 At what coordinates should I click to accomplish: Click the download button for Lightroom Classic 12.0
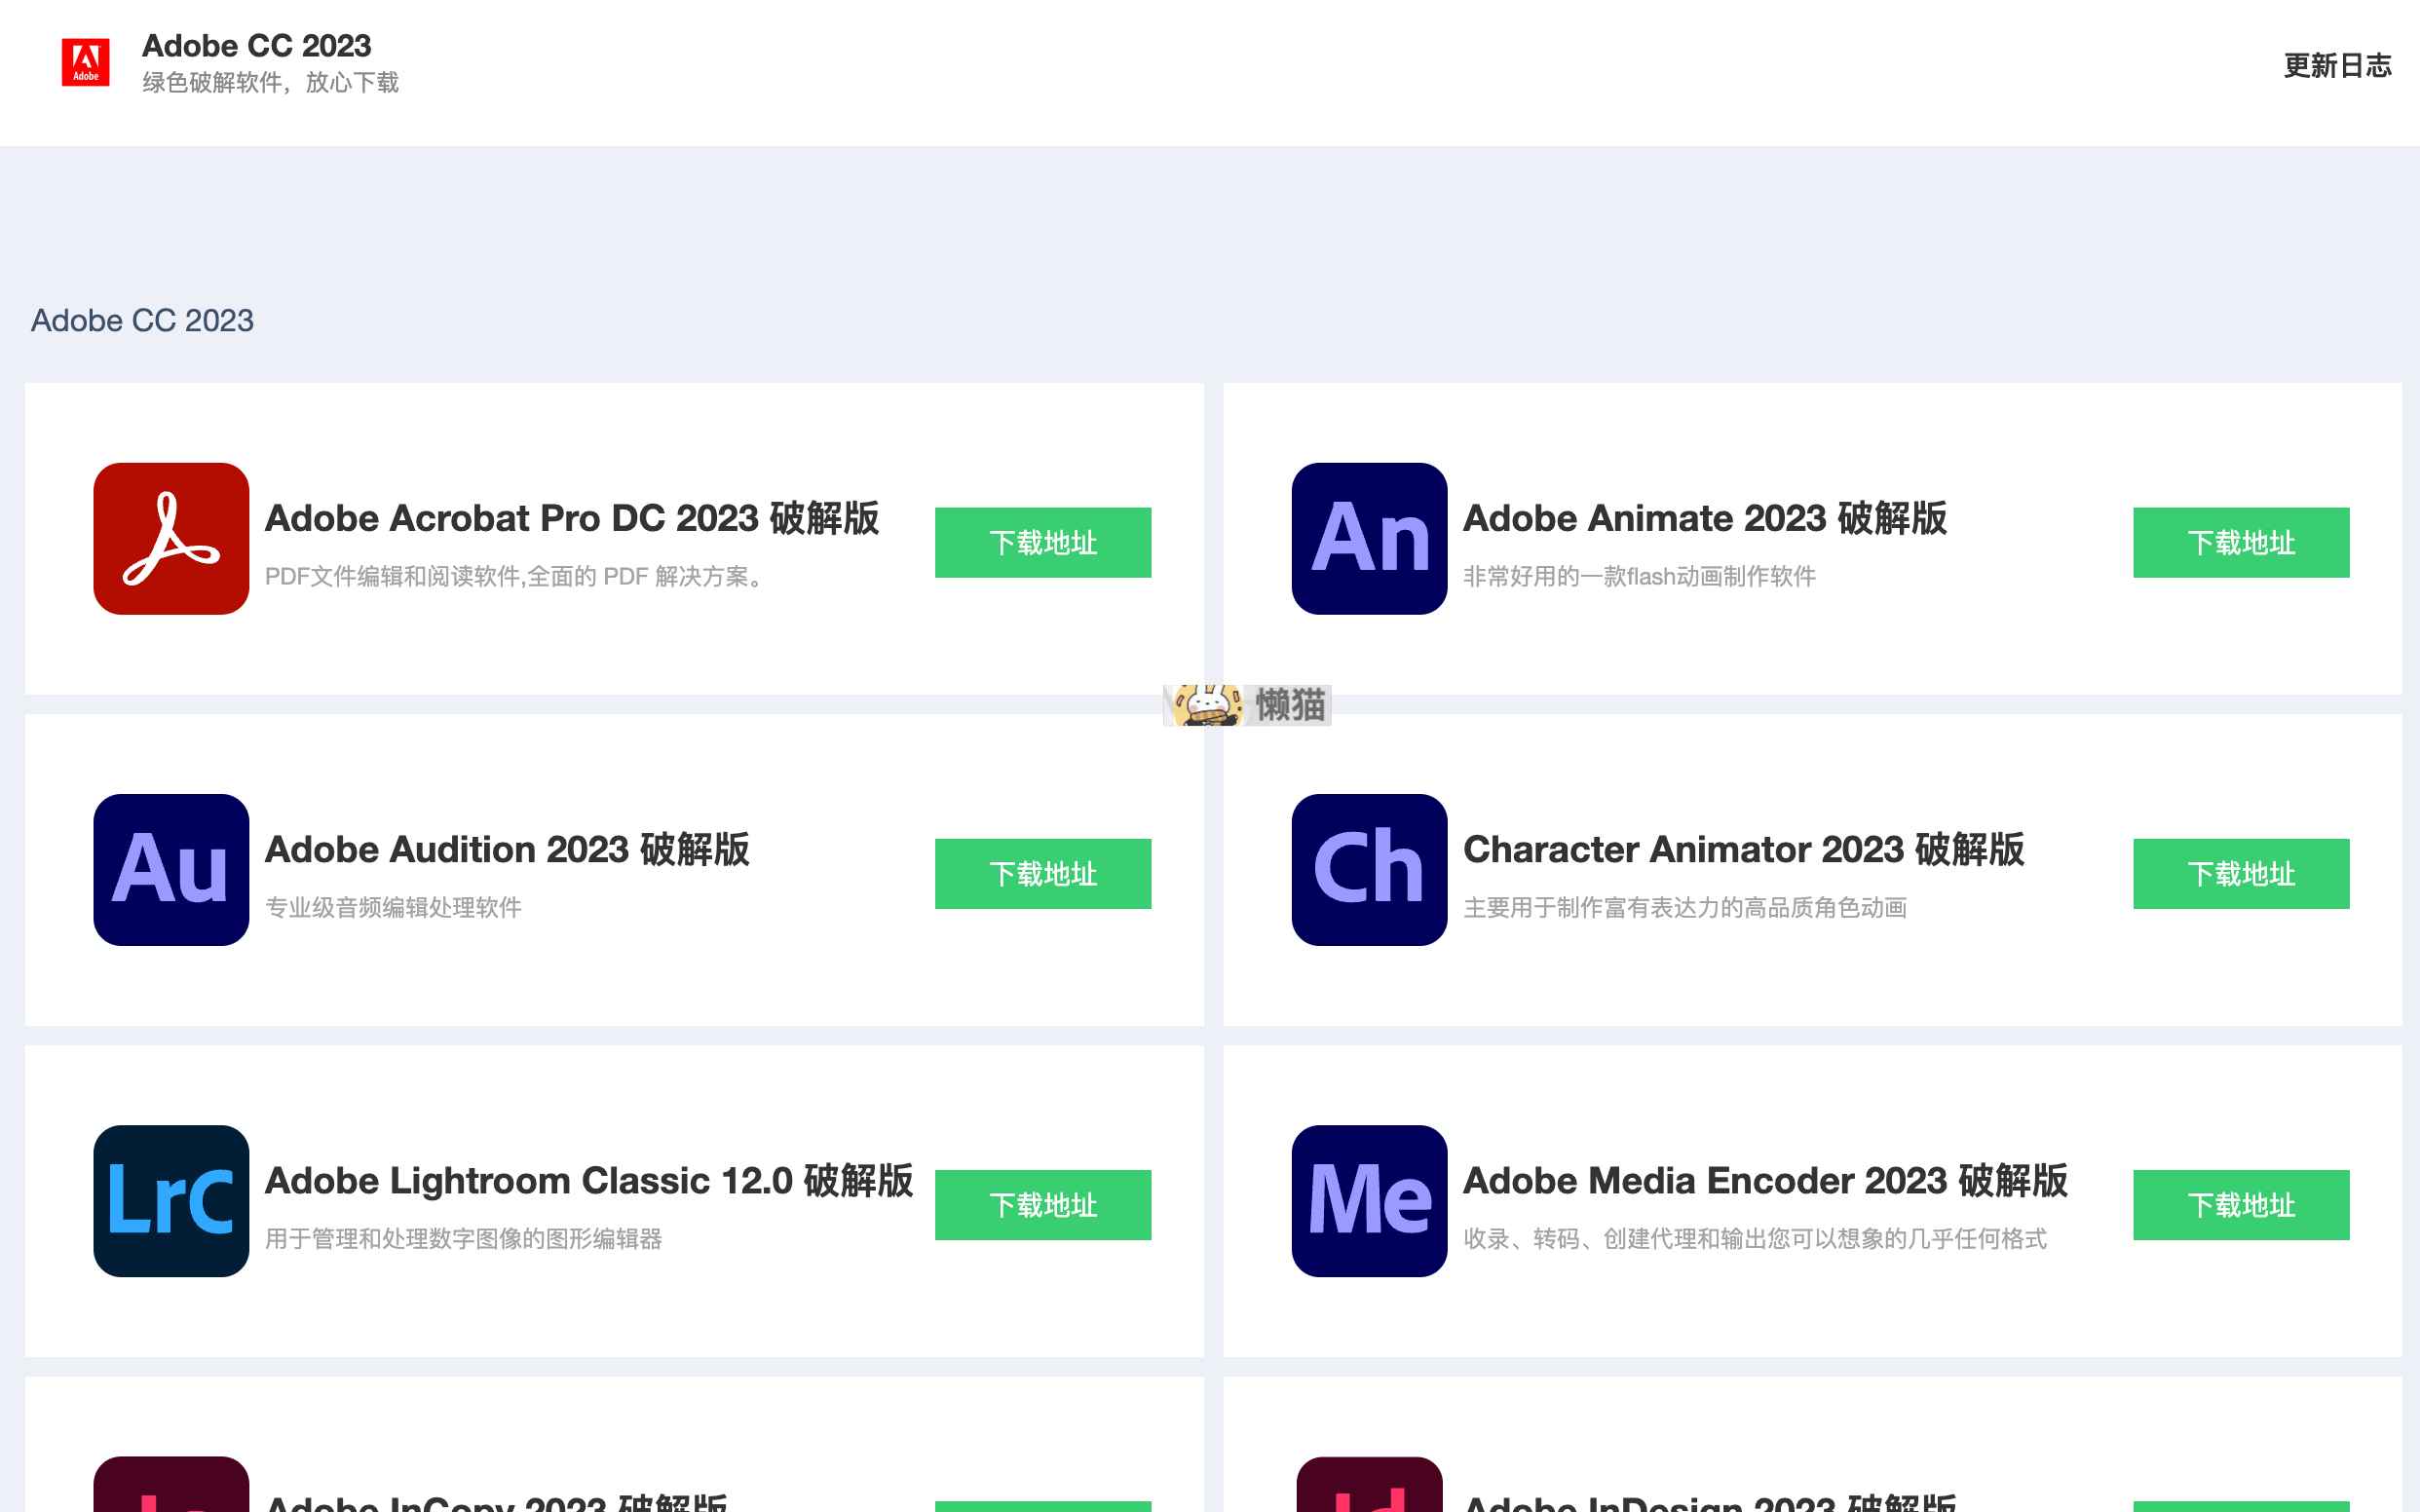pos(1042,1204)
